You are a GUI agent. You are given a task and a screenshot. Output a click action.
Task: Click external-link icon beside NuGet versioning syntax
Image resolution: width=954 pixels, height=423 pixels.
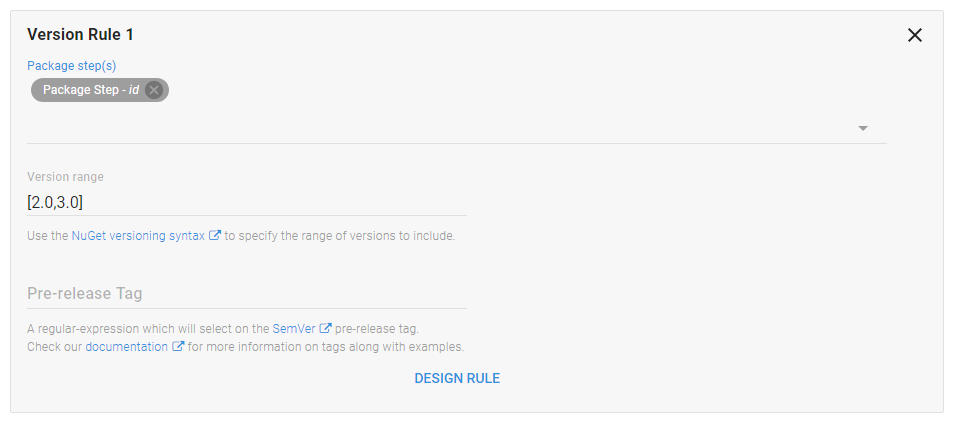pyautogui.click(x=215, y=236)
